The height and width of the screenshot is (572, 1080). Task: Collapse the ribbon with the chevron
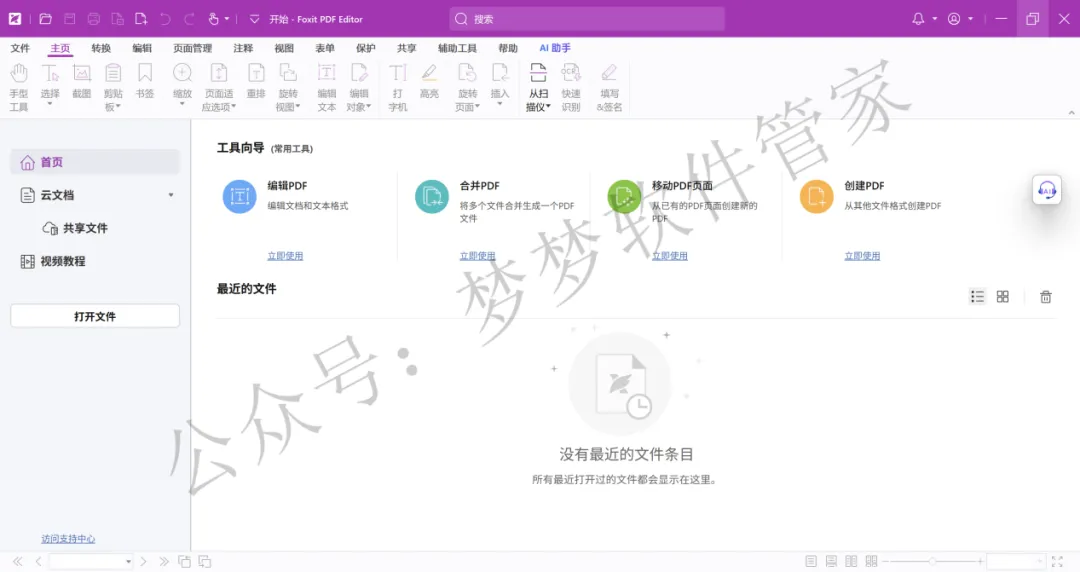[1071, 112]
